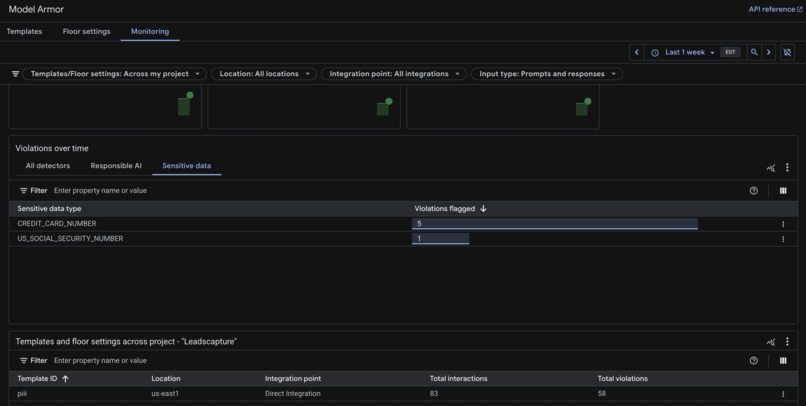Screen dimensions: 806x406
Task: Expand Location: All locations dropdown
Action: click(x=263, y=74)
